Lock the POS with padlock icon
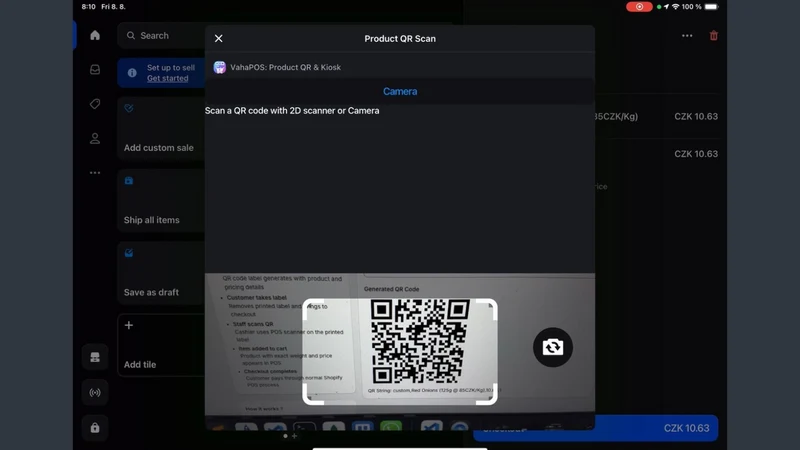The image size is (800, 450). [95, 428]
